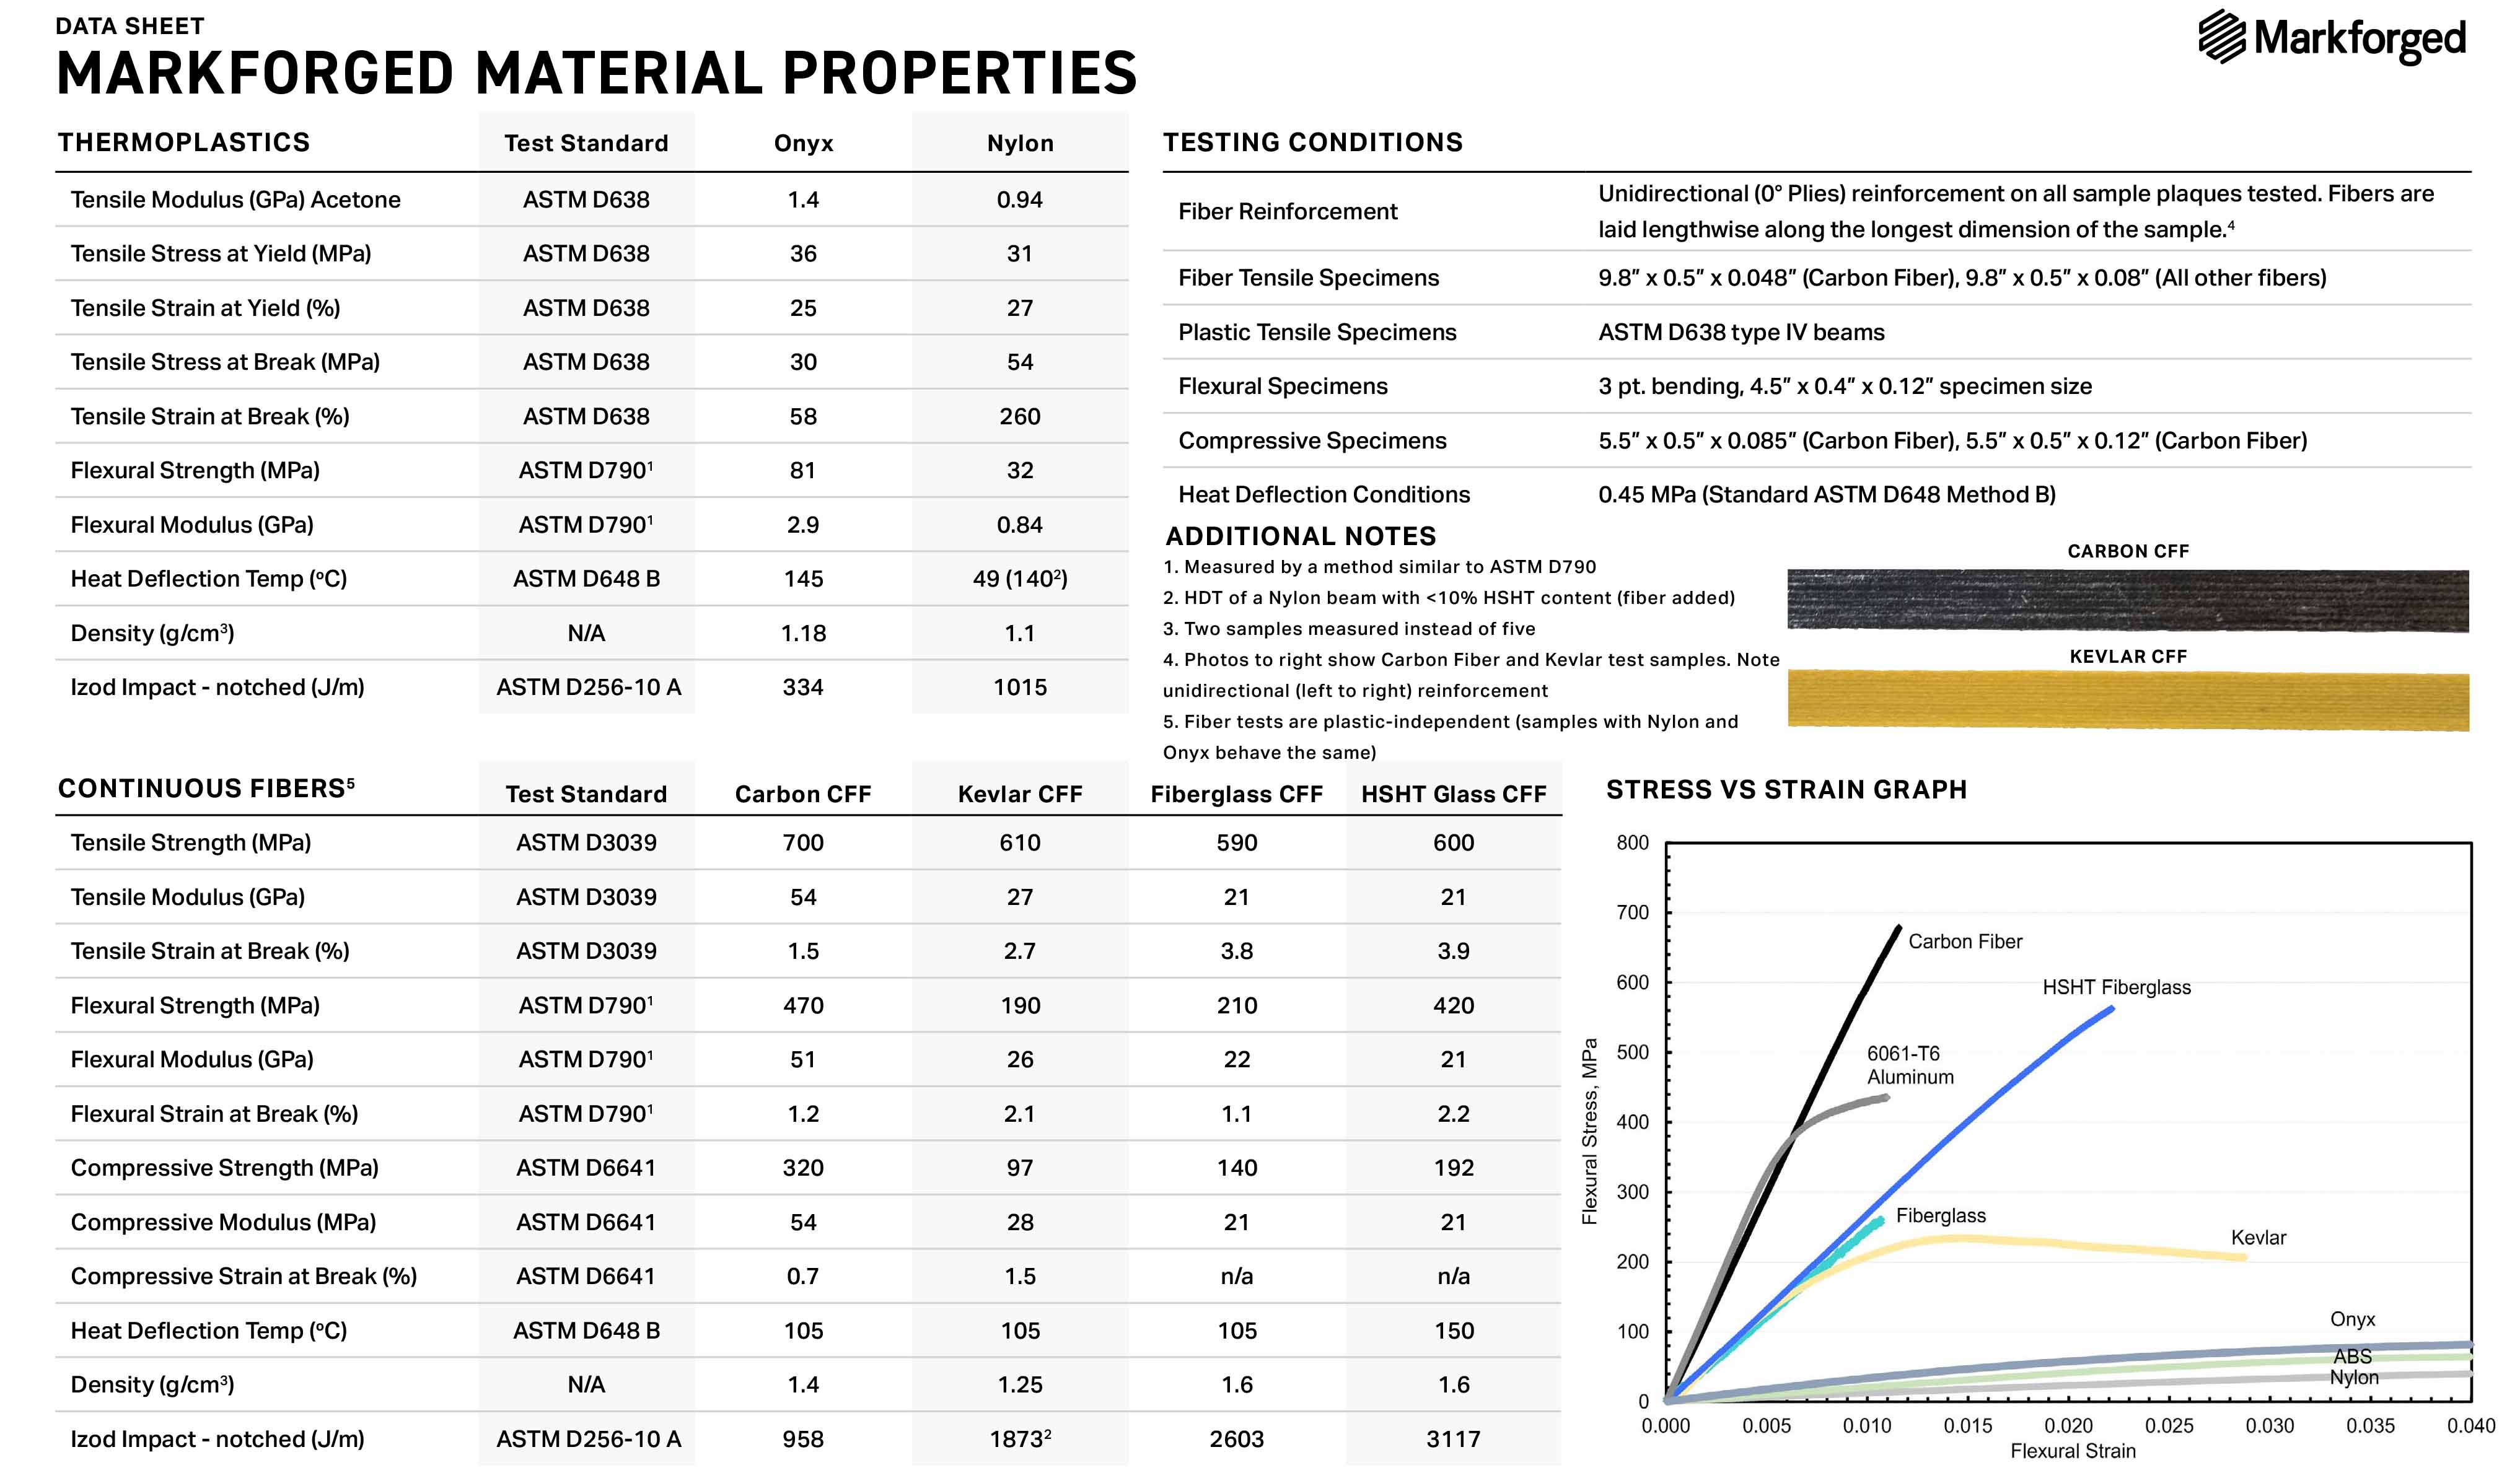Click the Kevlar CFF column header

1020,794
